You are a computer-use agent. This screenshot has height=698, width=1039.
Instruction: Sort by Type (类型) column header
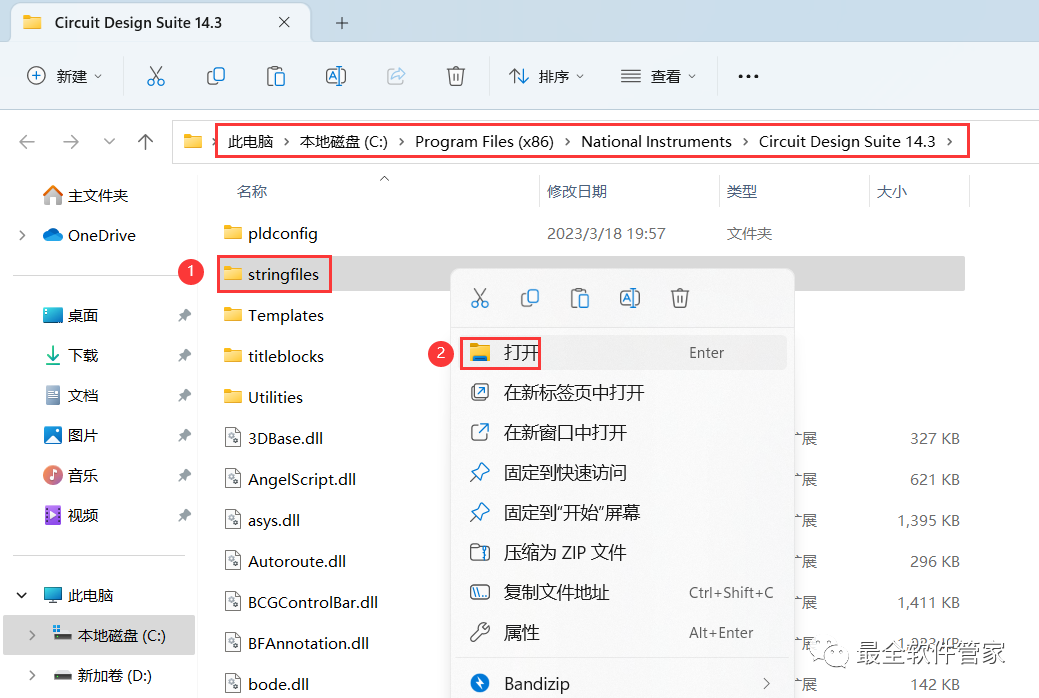(x=741, y=192)
